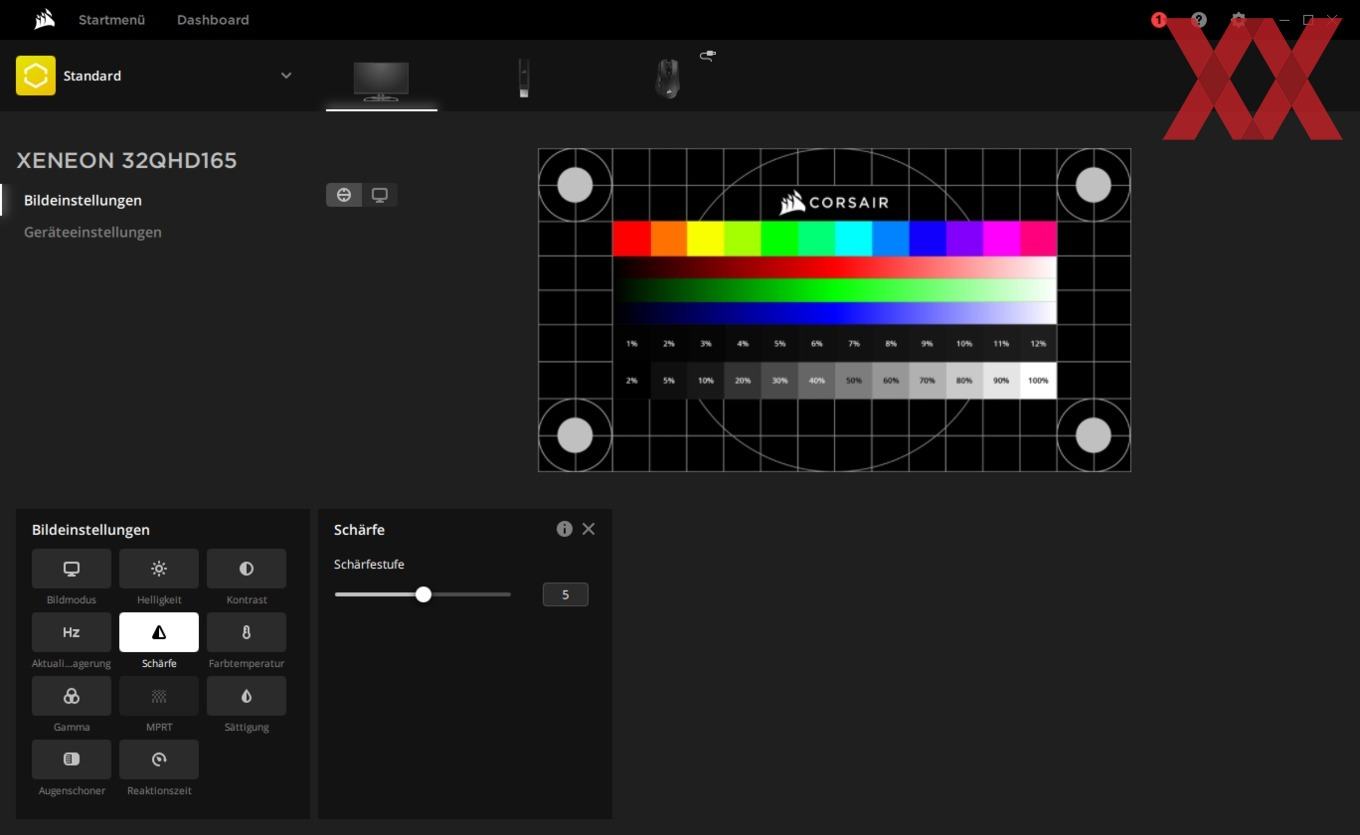Click the info icon in Schärfe panel

coord(564,529)
